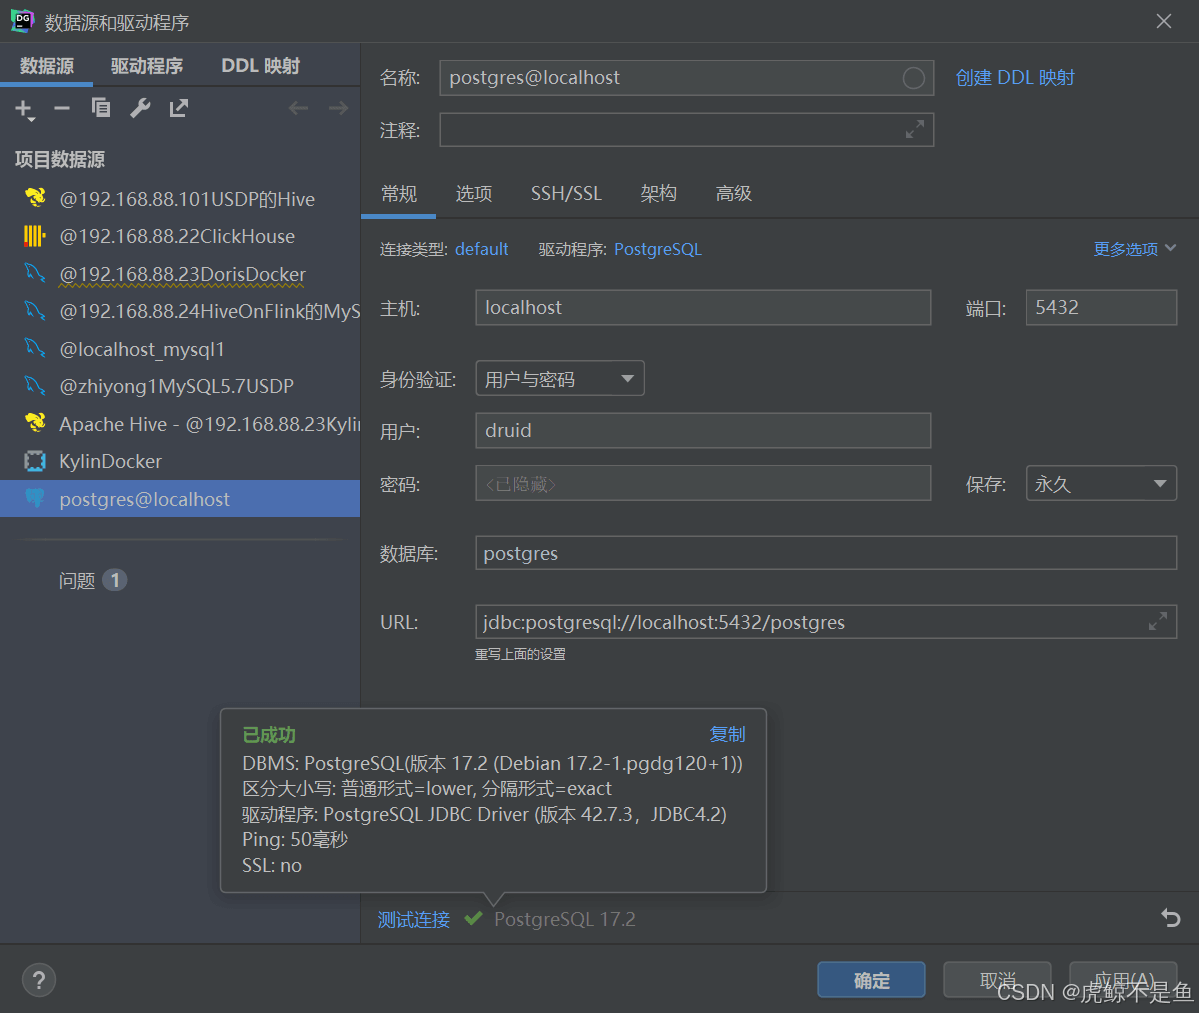
Task: Select postgres@localhost data source
Action: 180,498
